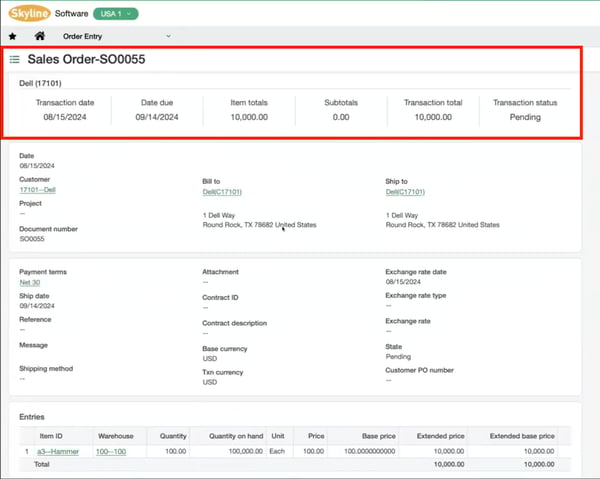Click quantity cell 100.00 in Hammer row
Screen dimensions: 600x479
(x=176, y=451)
